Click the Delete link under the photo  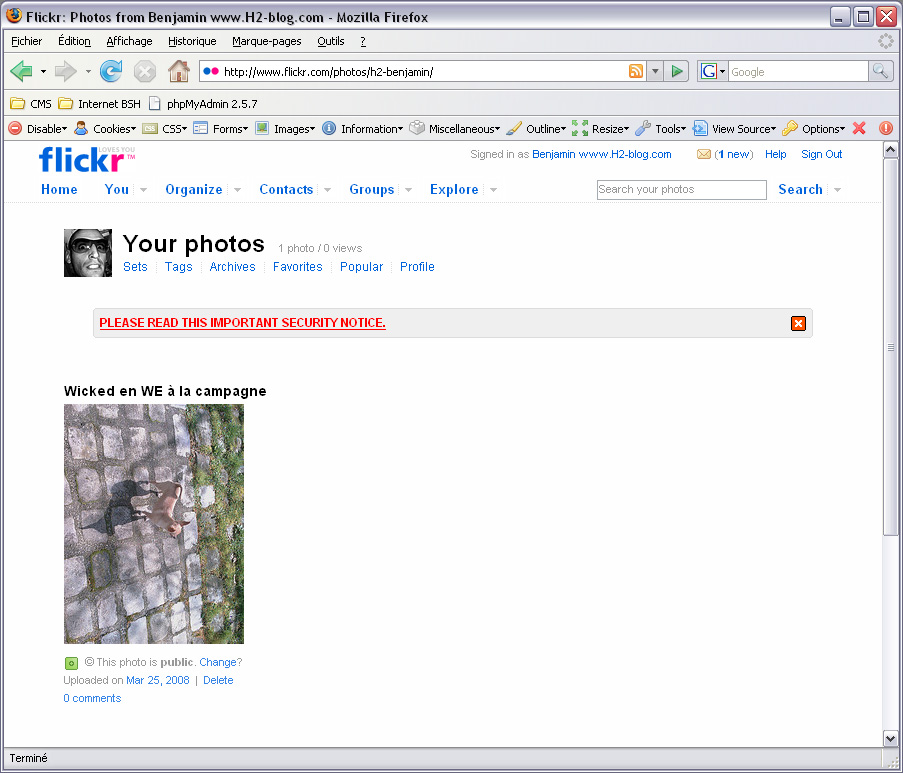pos(218,680)
